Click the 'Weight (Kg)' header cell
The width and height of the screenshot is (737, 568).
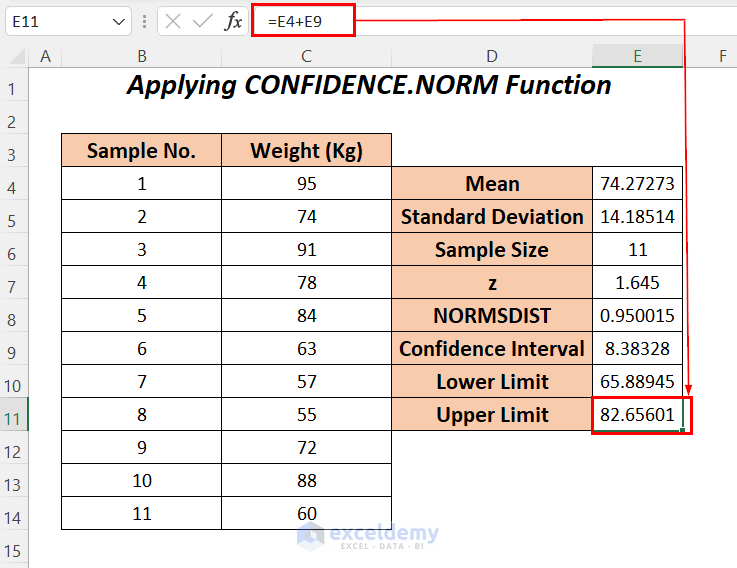(x=306, y=150)
